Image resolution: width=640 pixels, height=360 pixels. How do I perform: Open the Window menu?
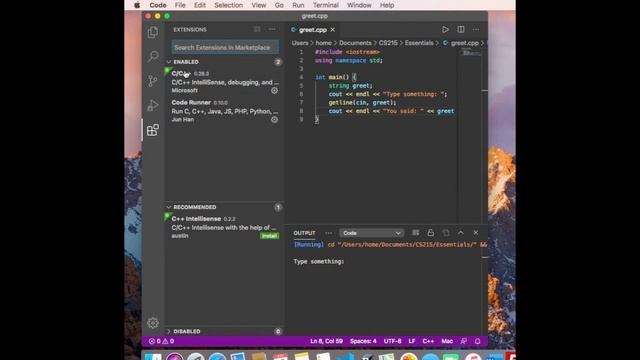click(x=359, y=5)
